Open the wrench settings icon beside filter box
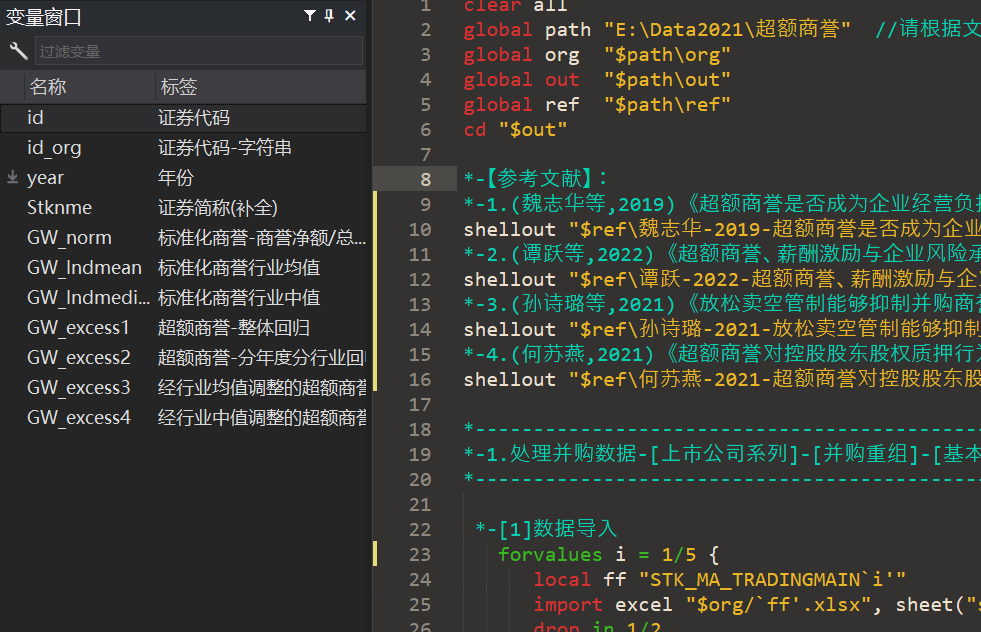This screenshot has width=981, height=632. [x=18, y=51]
